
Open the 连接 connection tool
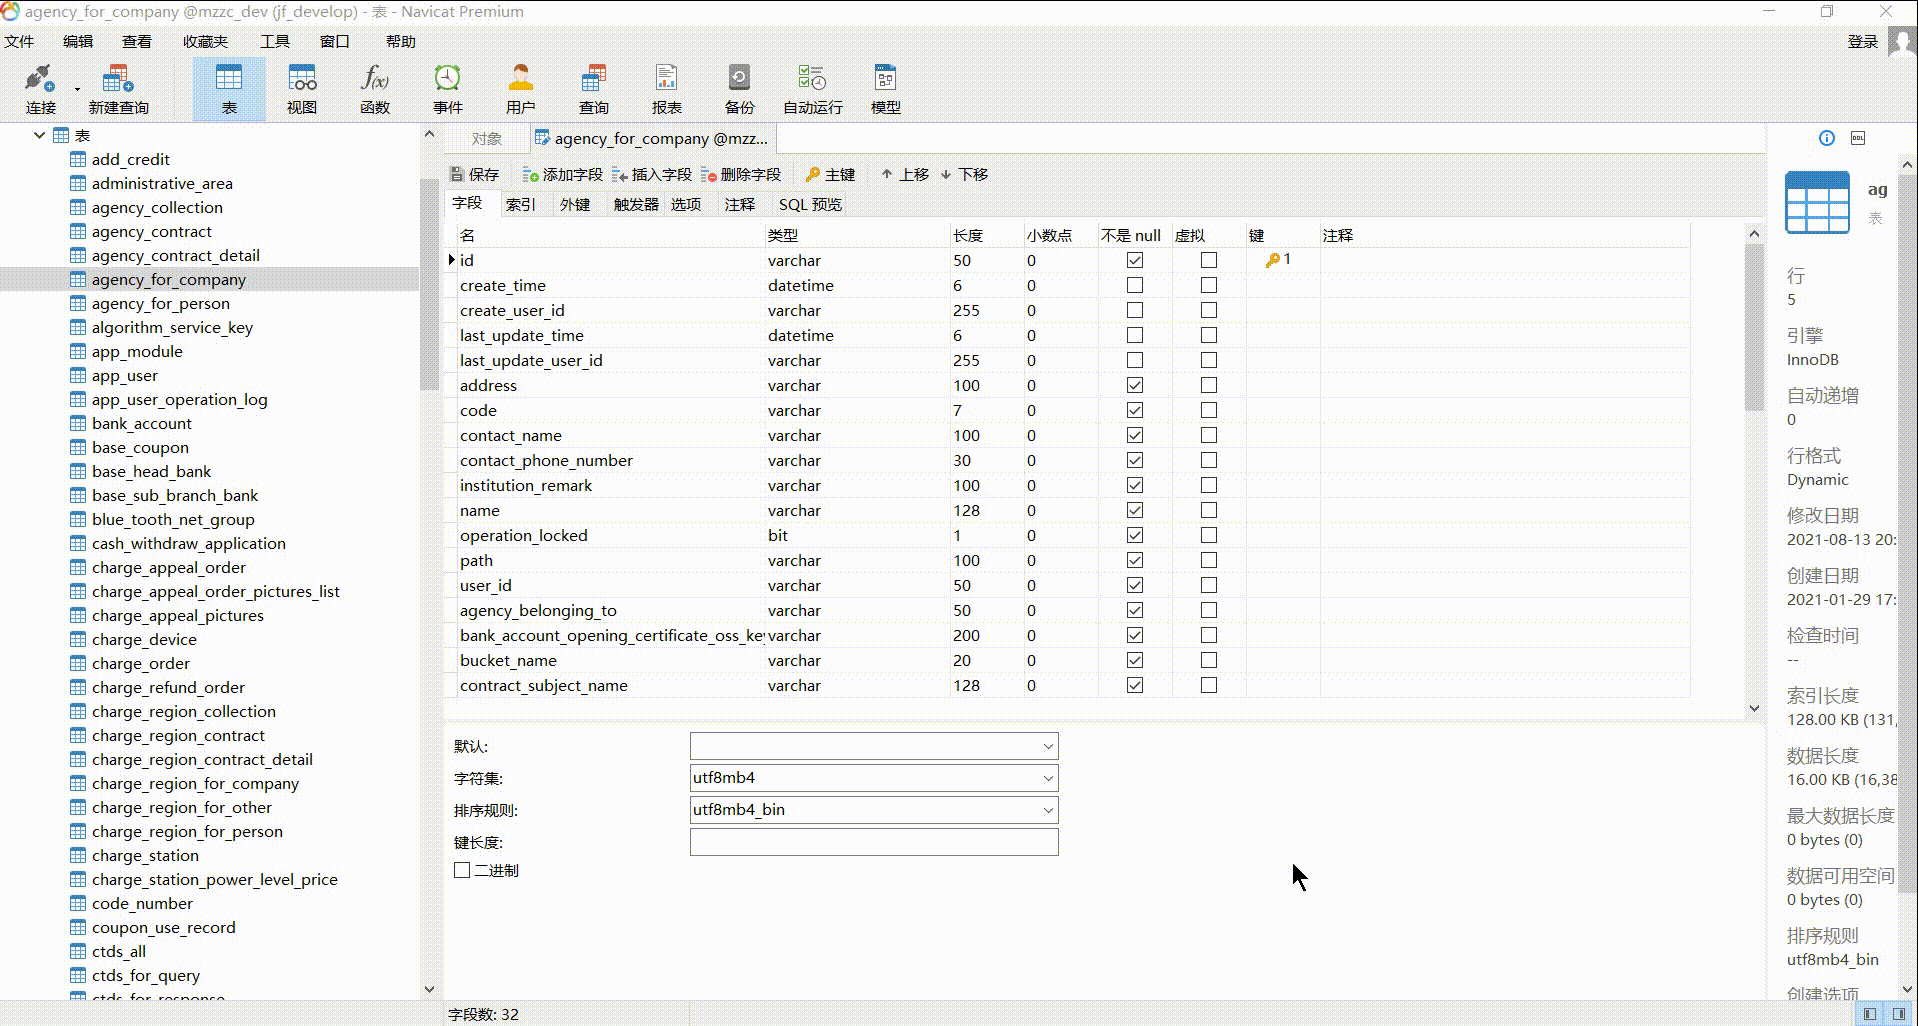39,88
